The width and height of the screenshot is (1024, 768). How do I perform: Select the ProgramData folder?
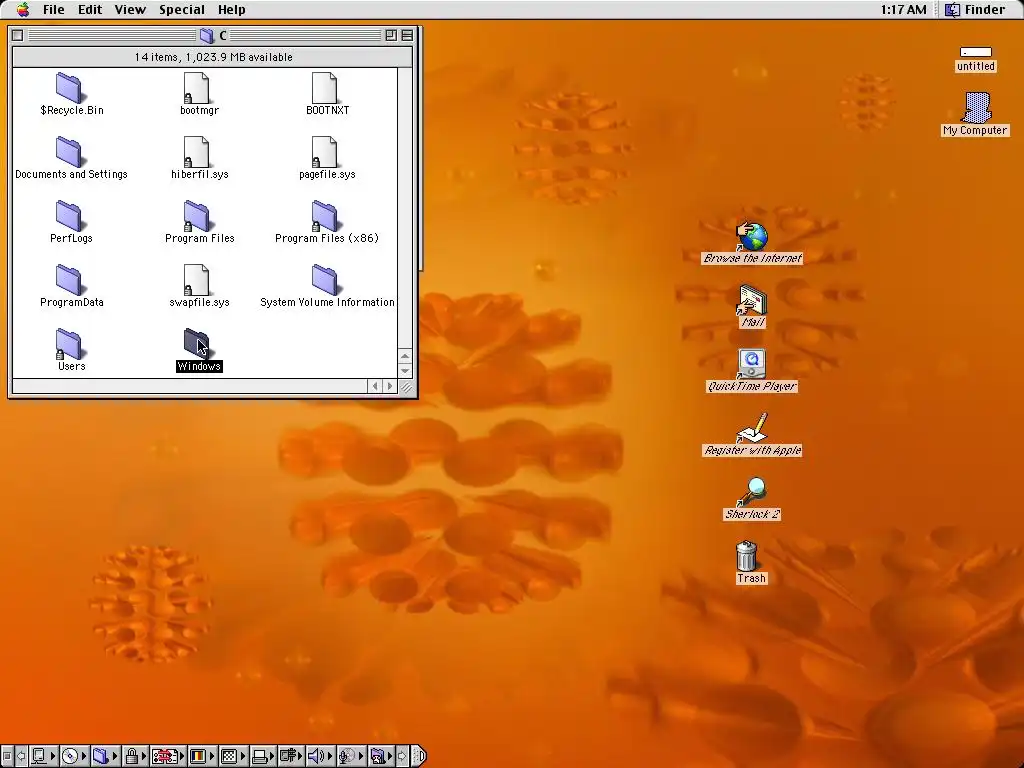(71, 286)
